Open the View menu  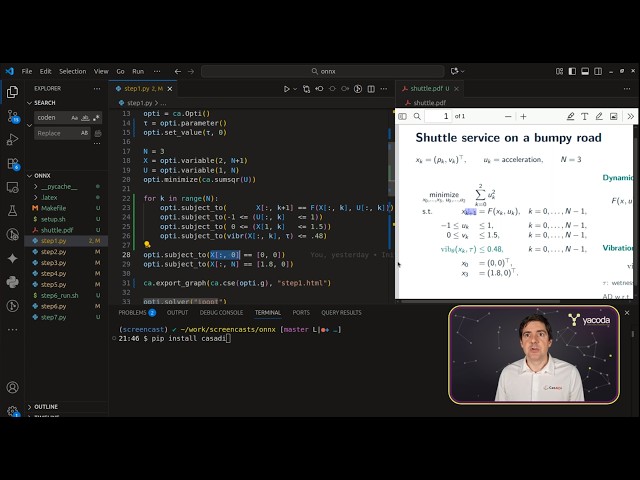tap(101, 71)
